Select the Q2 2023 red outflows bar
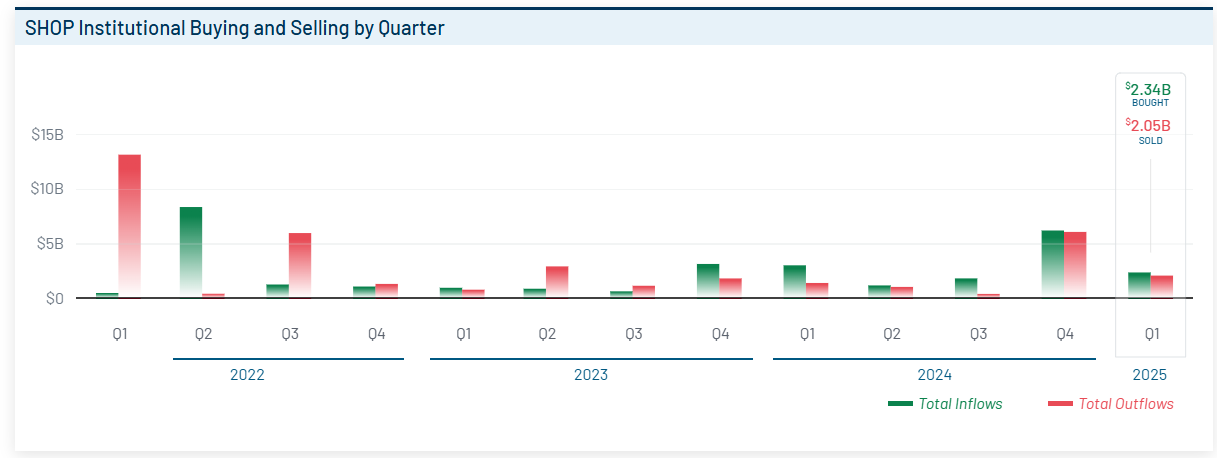This screenshot has height=458, width=1217. click(x=557, y=282)
